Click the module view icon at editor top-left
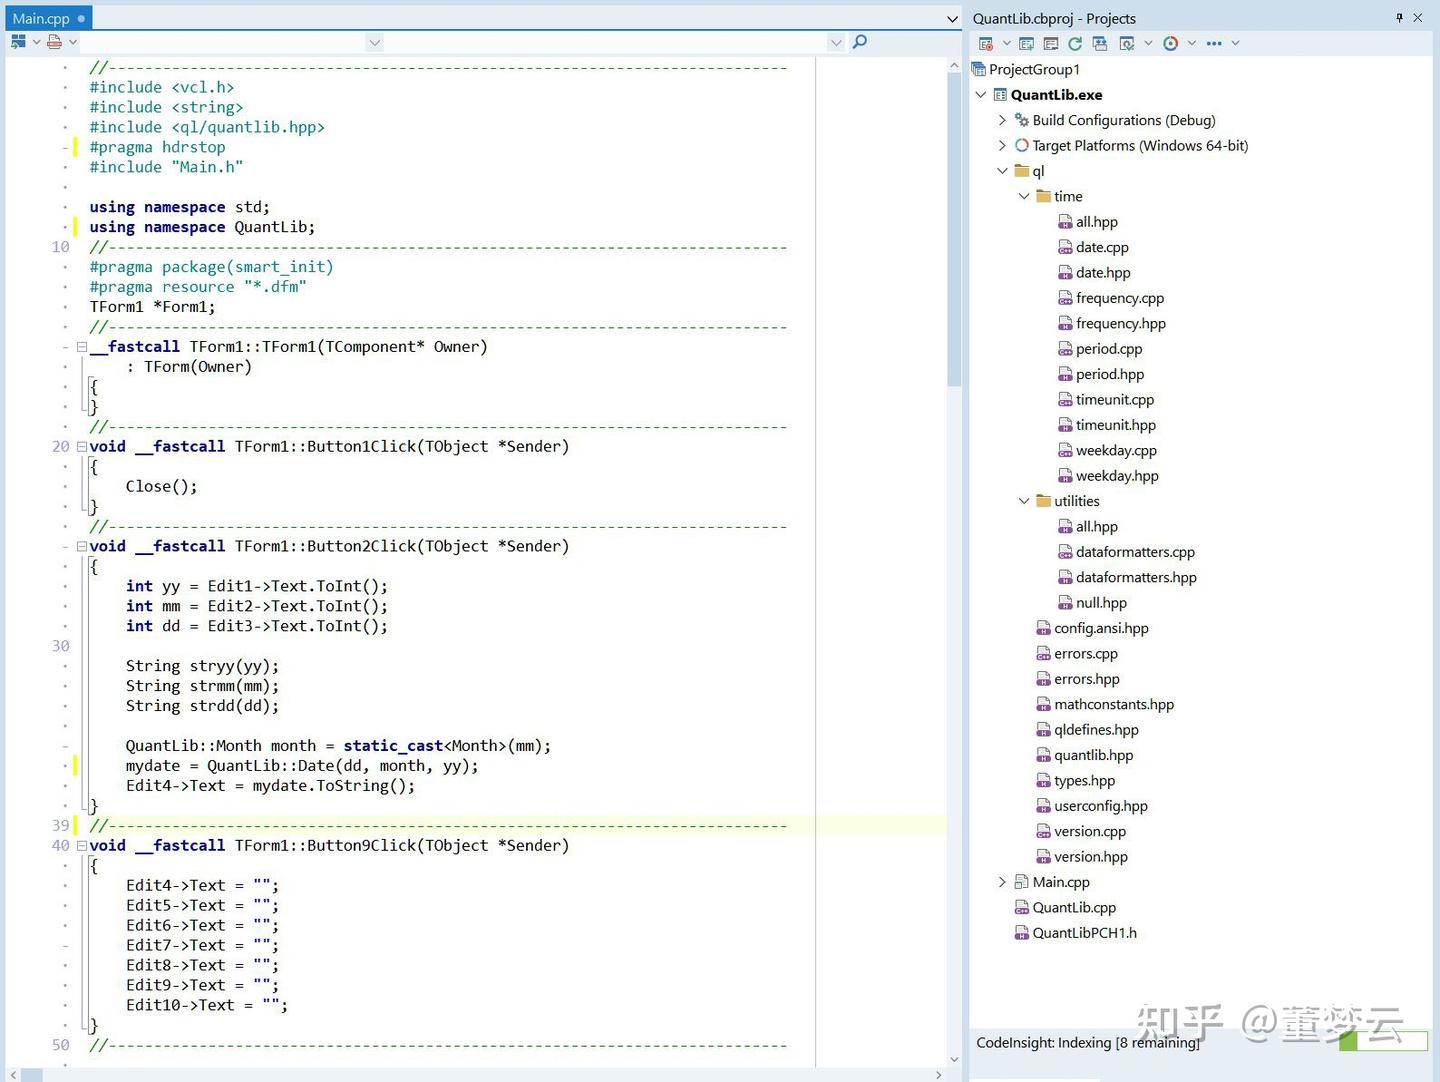1440x1082 pixels. [17, 41]
